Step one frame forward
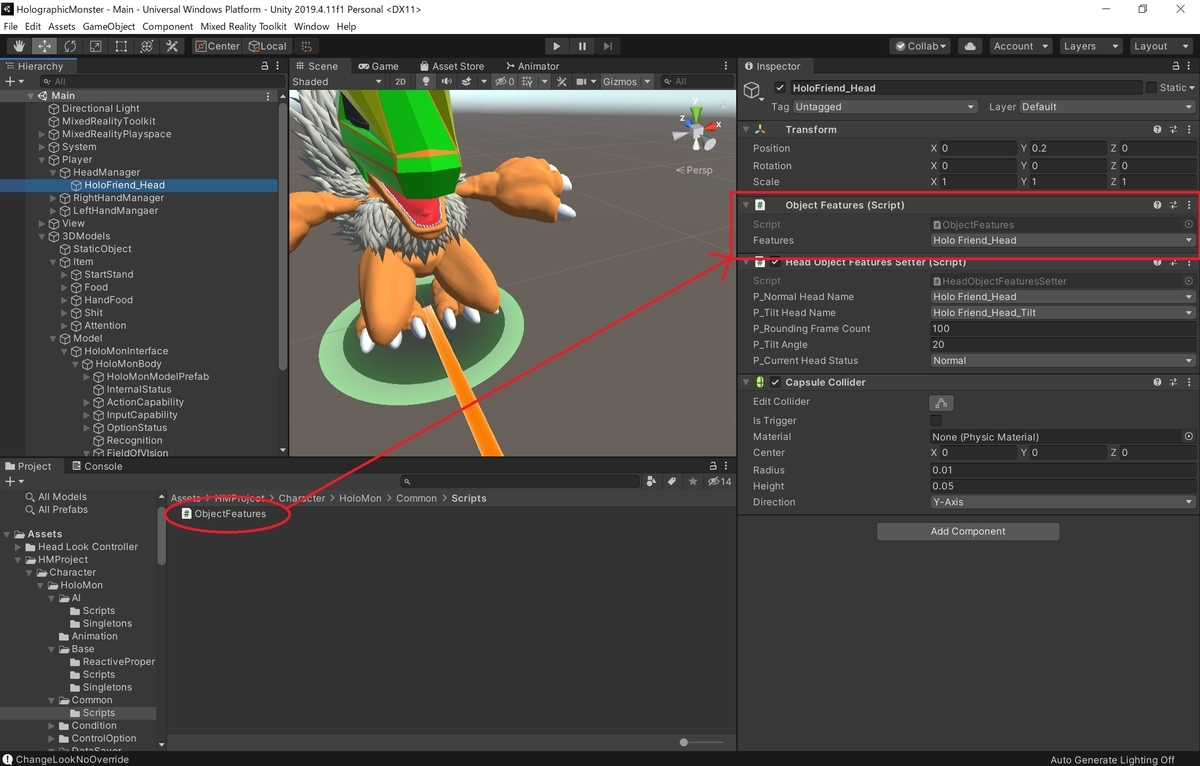 tap(607, 46)
